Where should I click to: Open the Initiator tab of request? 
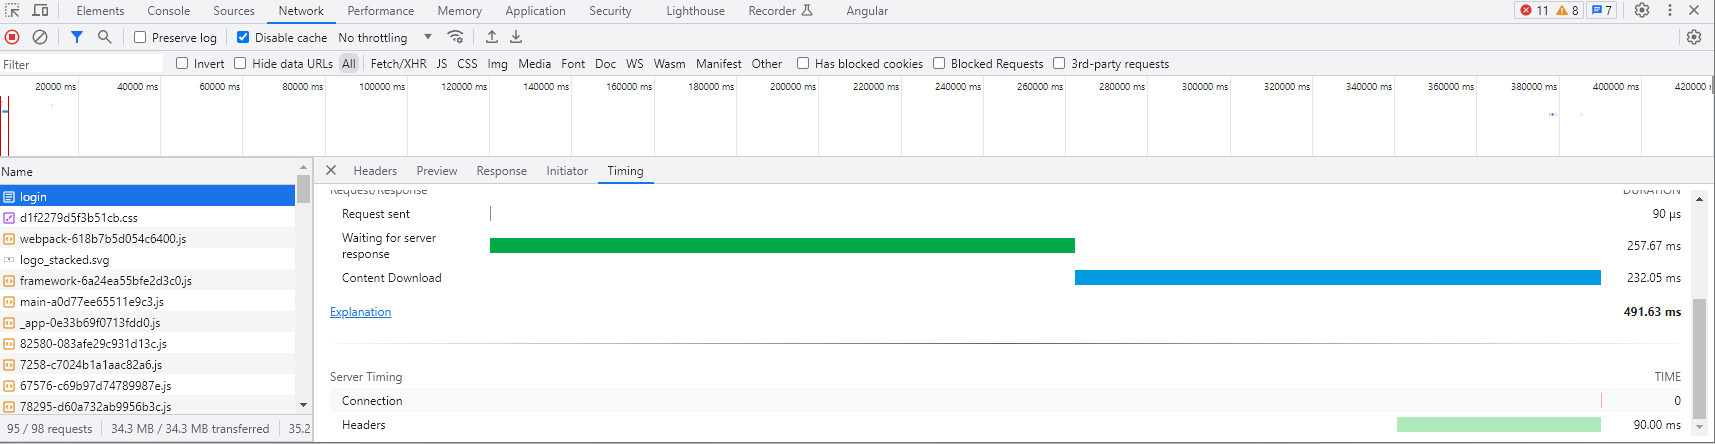(x=567, y=171)
